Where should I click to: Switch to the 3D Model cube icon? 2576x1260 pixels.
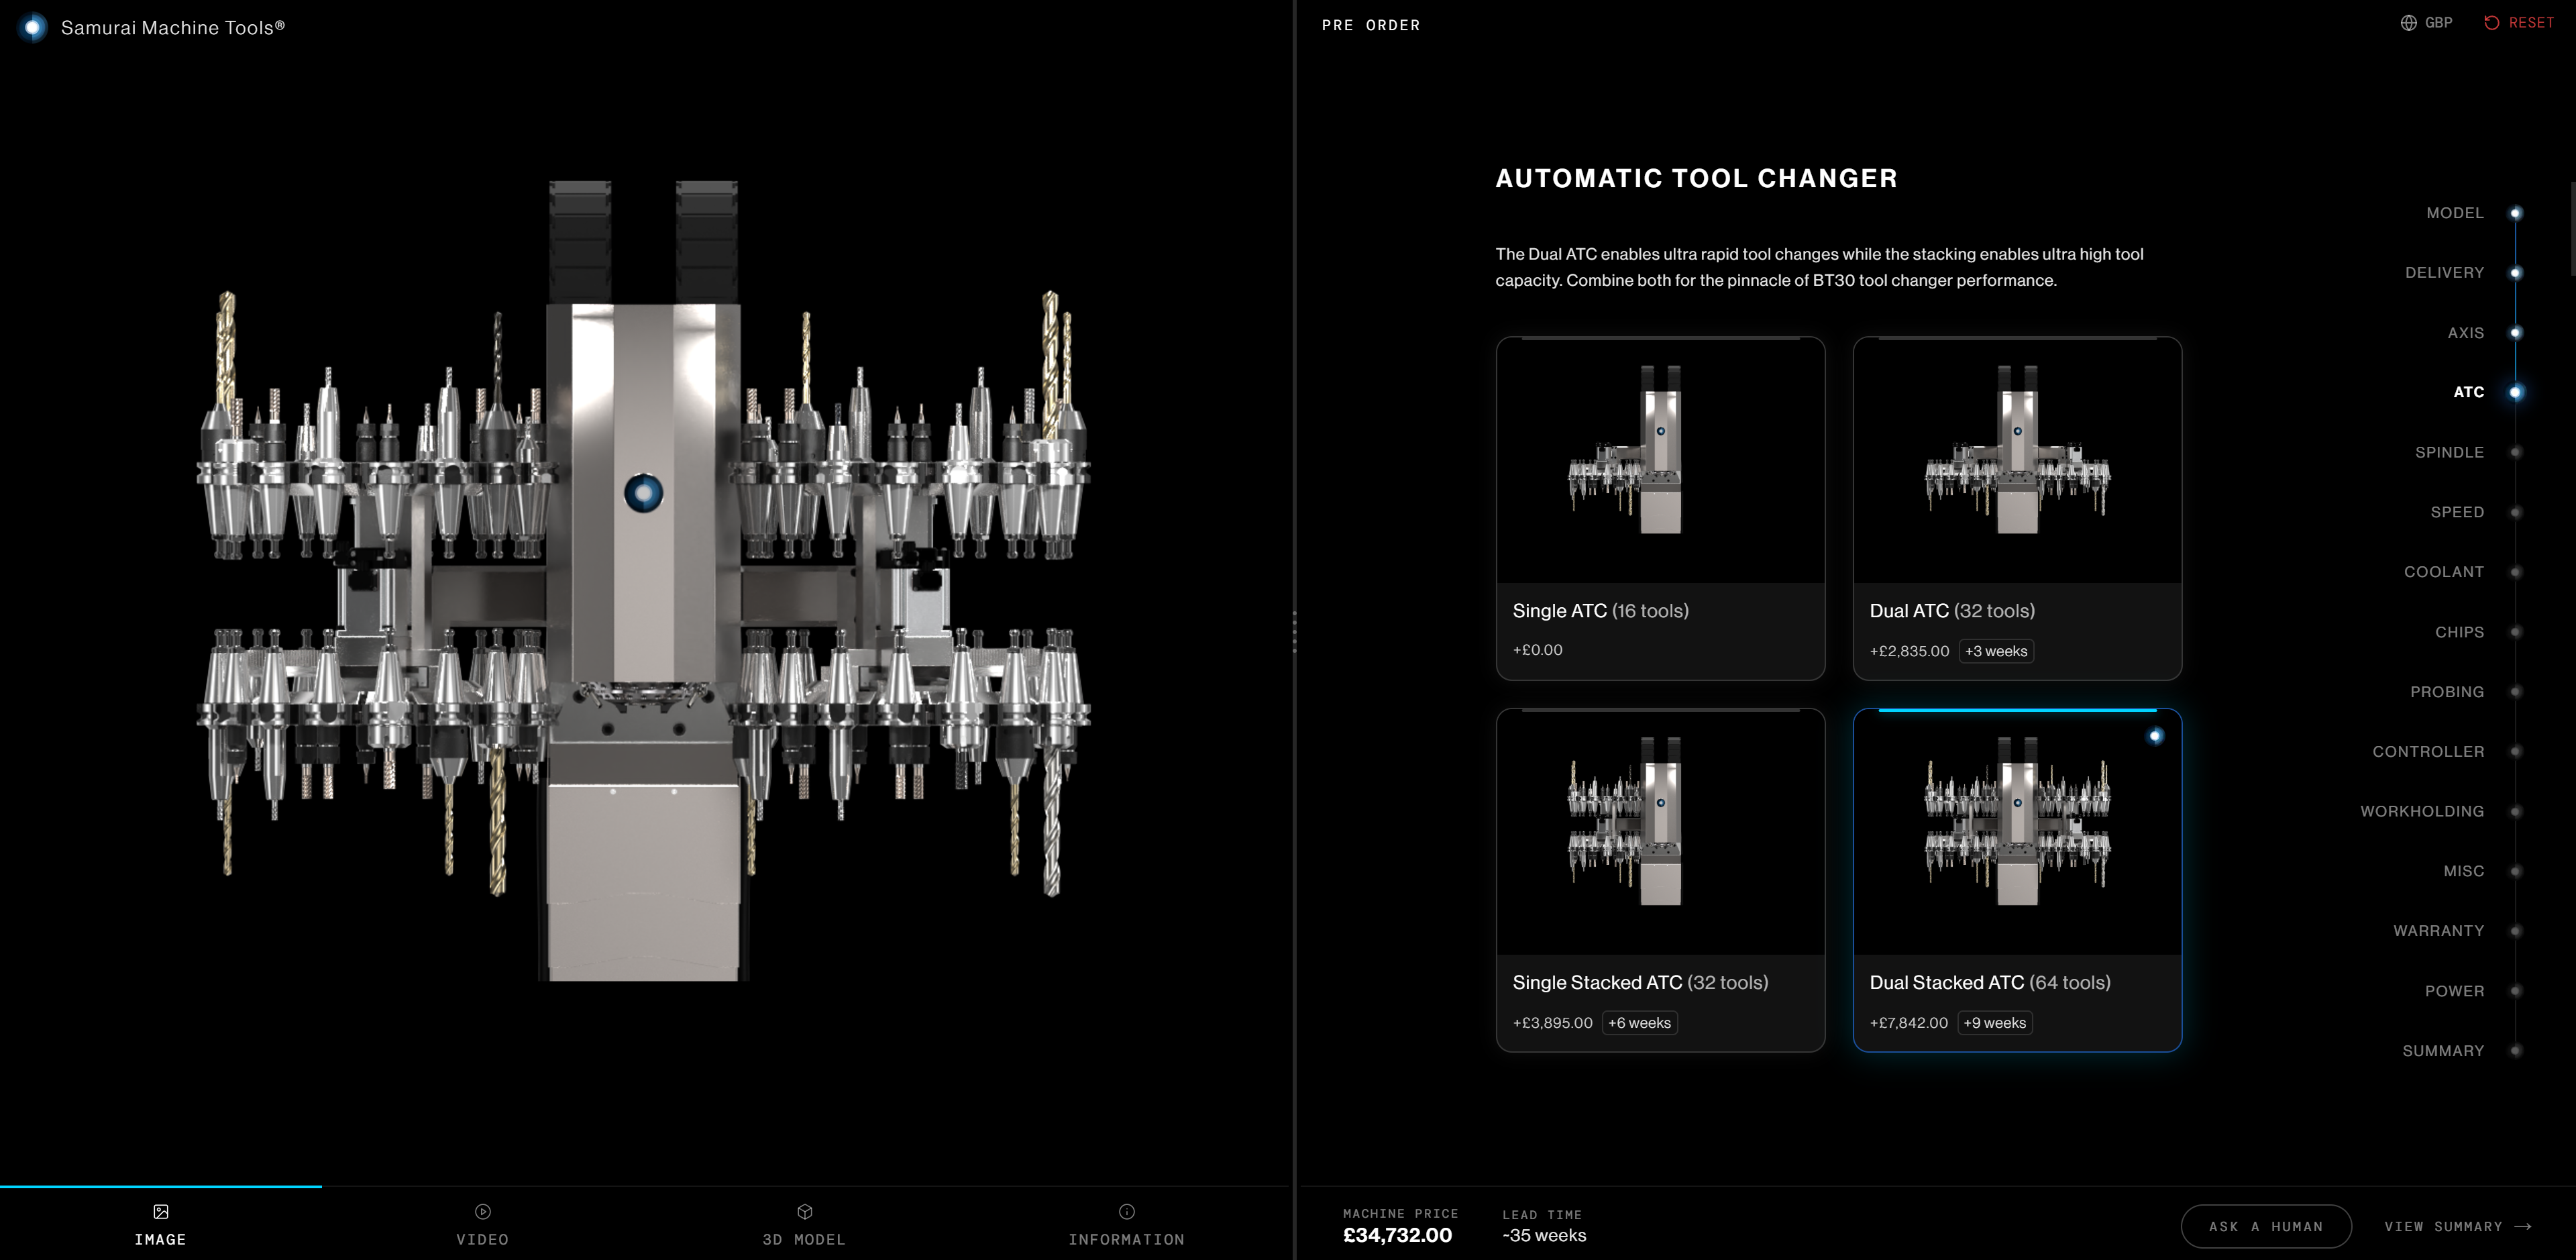[x=804, y=1211]
